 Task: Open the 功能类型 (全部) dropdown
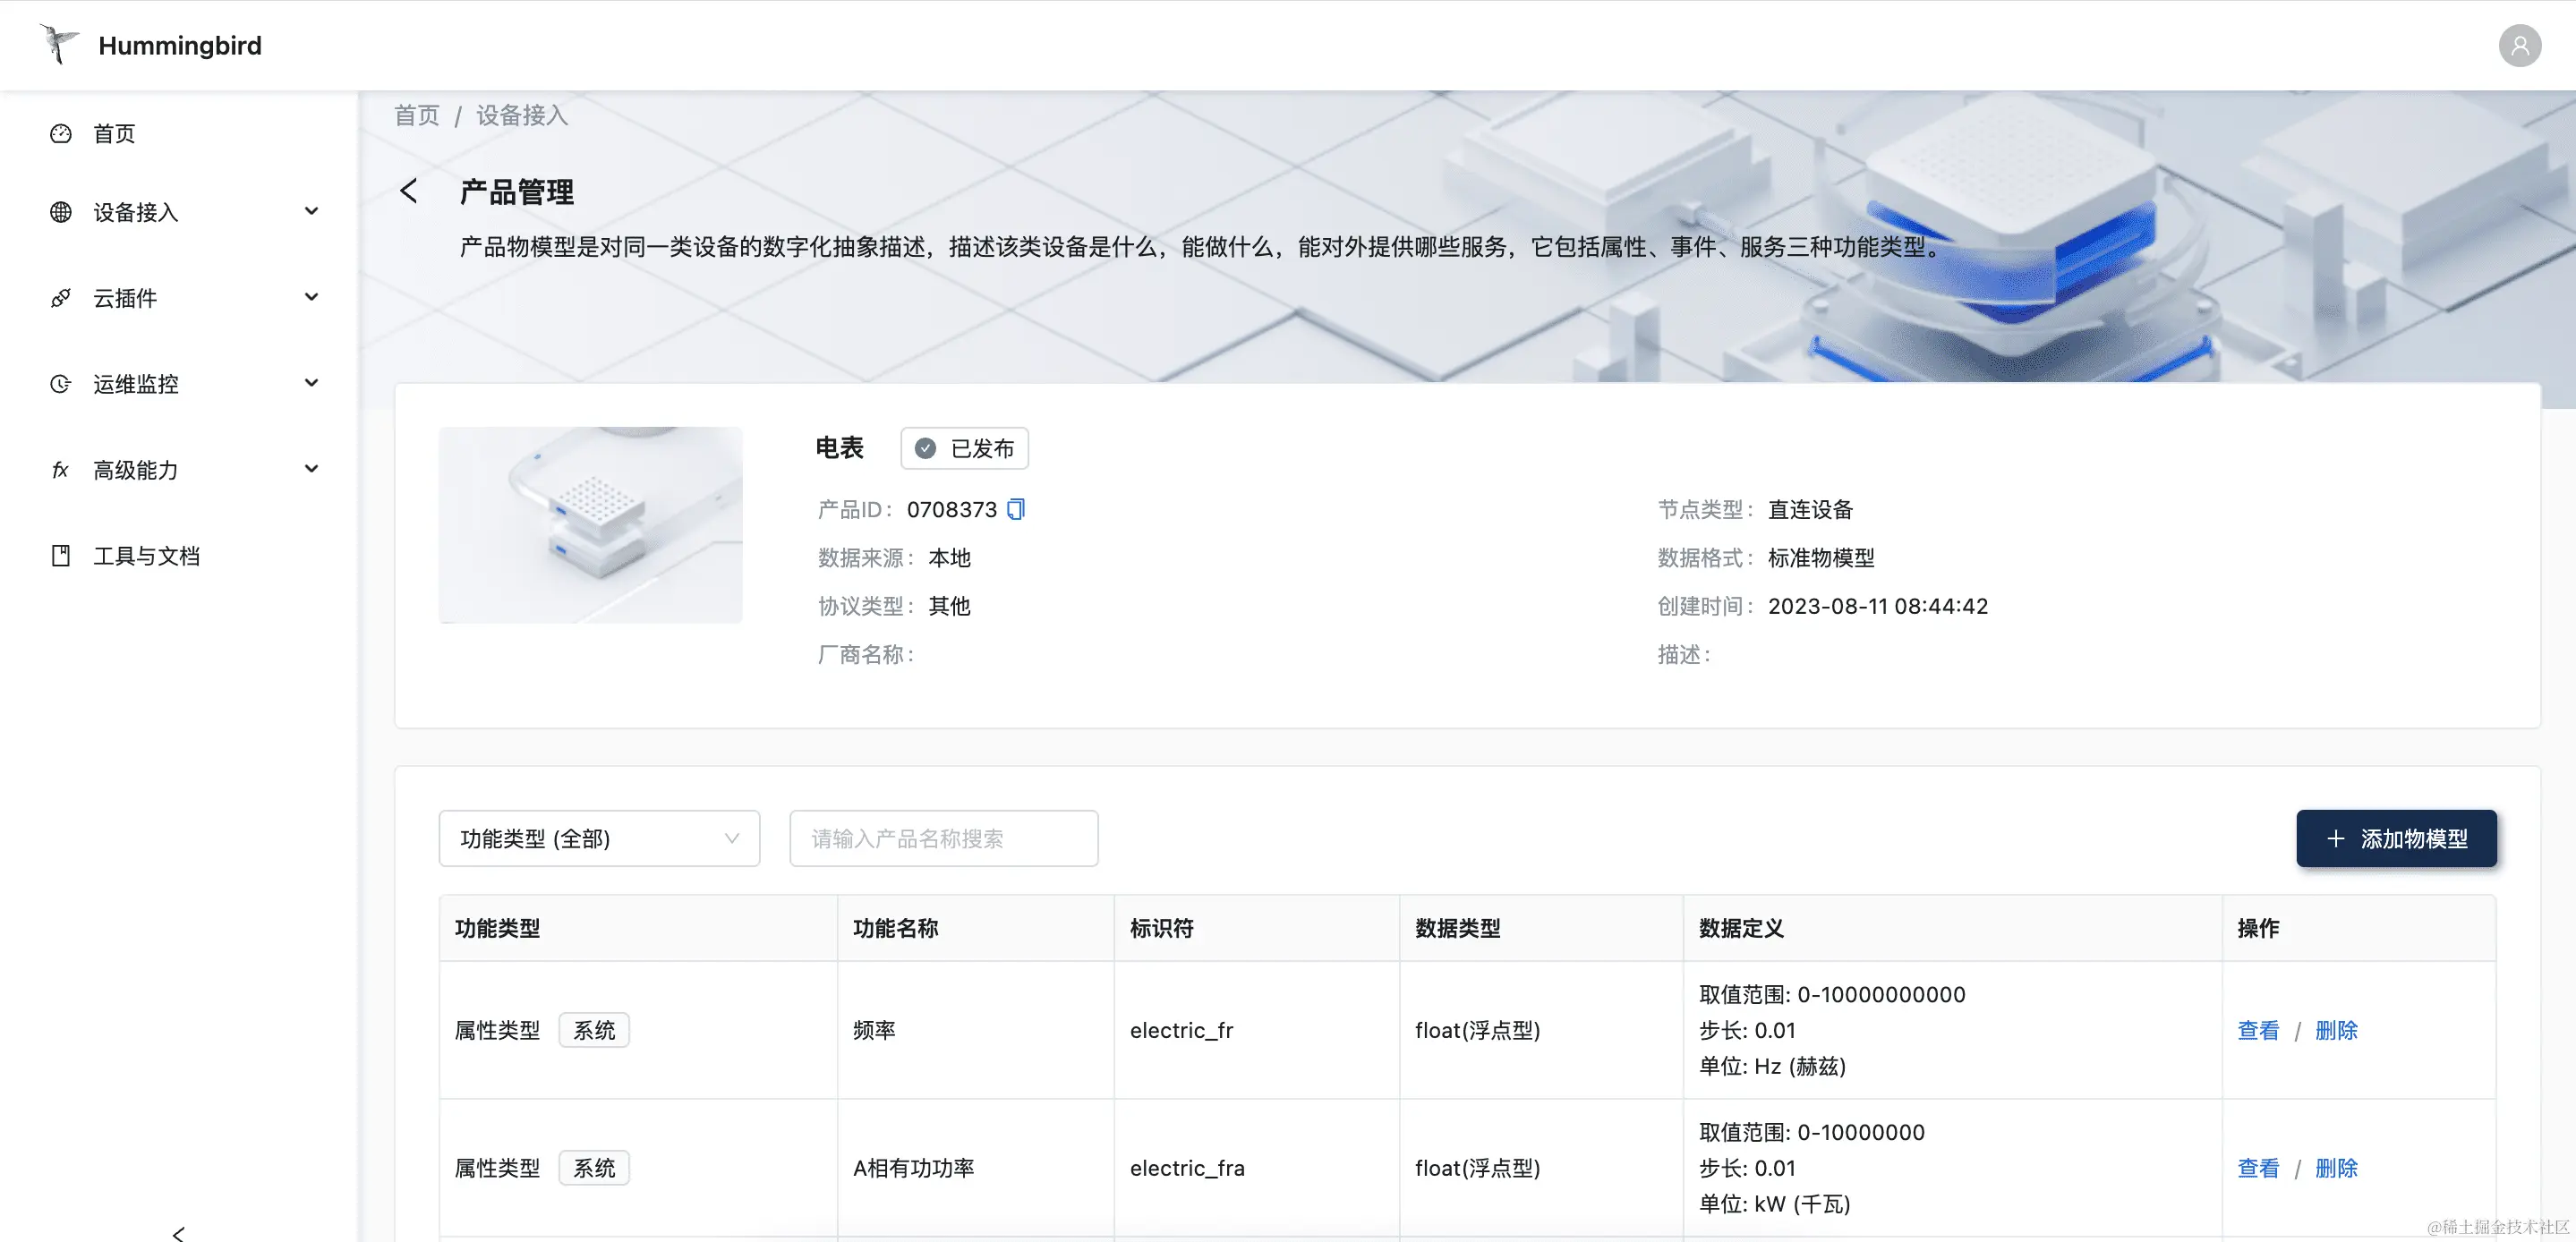[599, 838]
